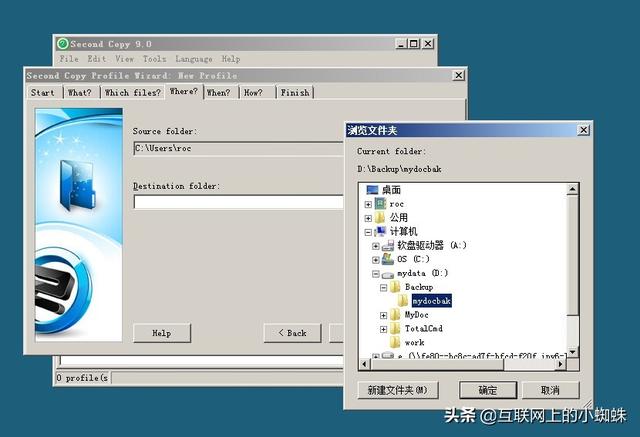Click folder tree scroll down arrow

tap(573, 352)
